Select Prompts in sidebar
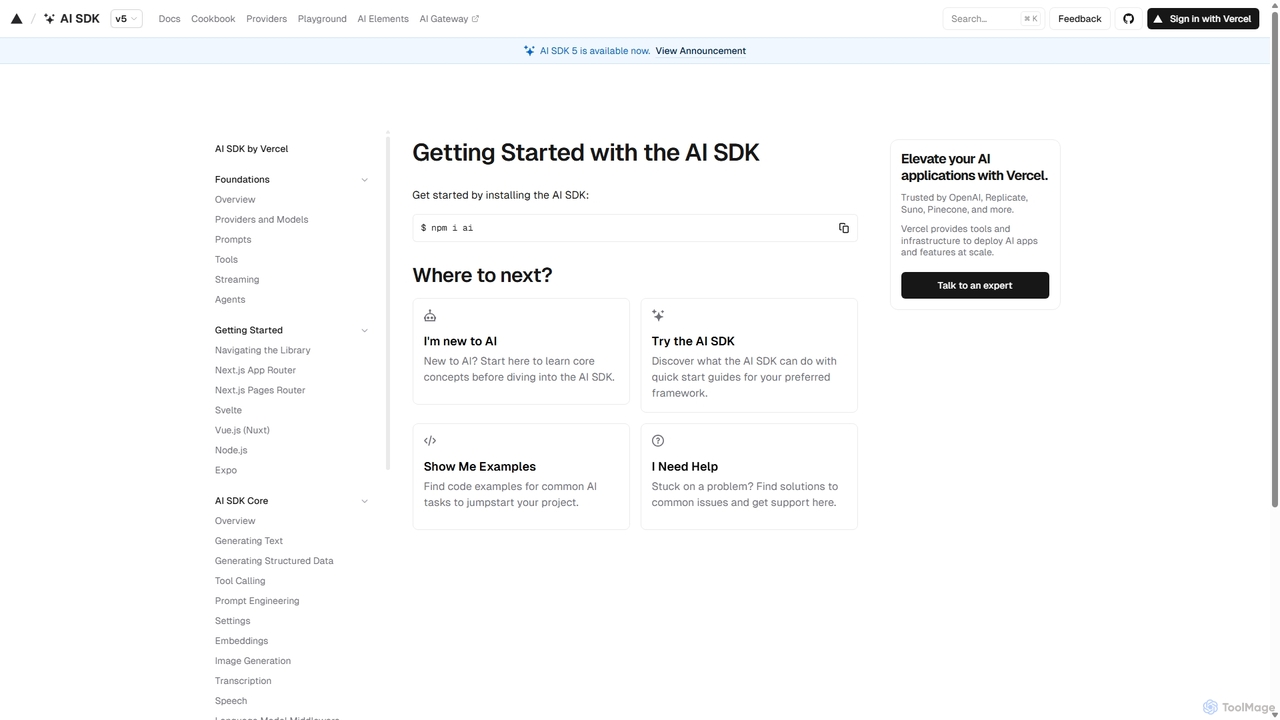Viewport: 1280px width, 720px height. 233,240
